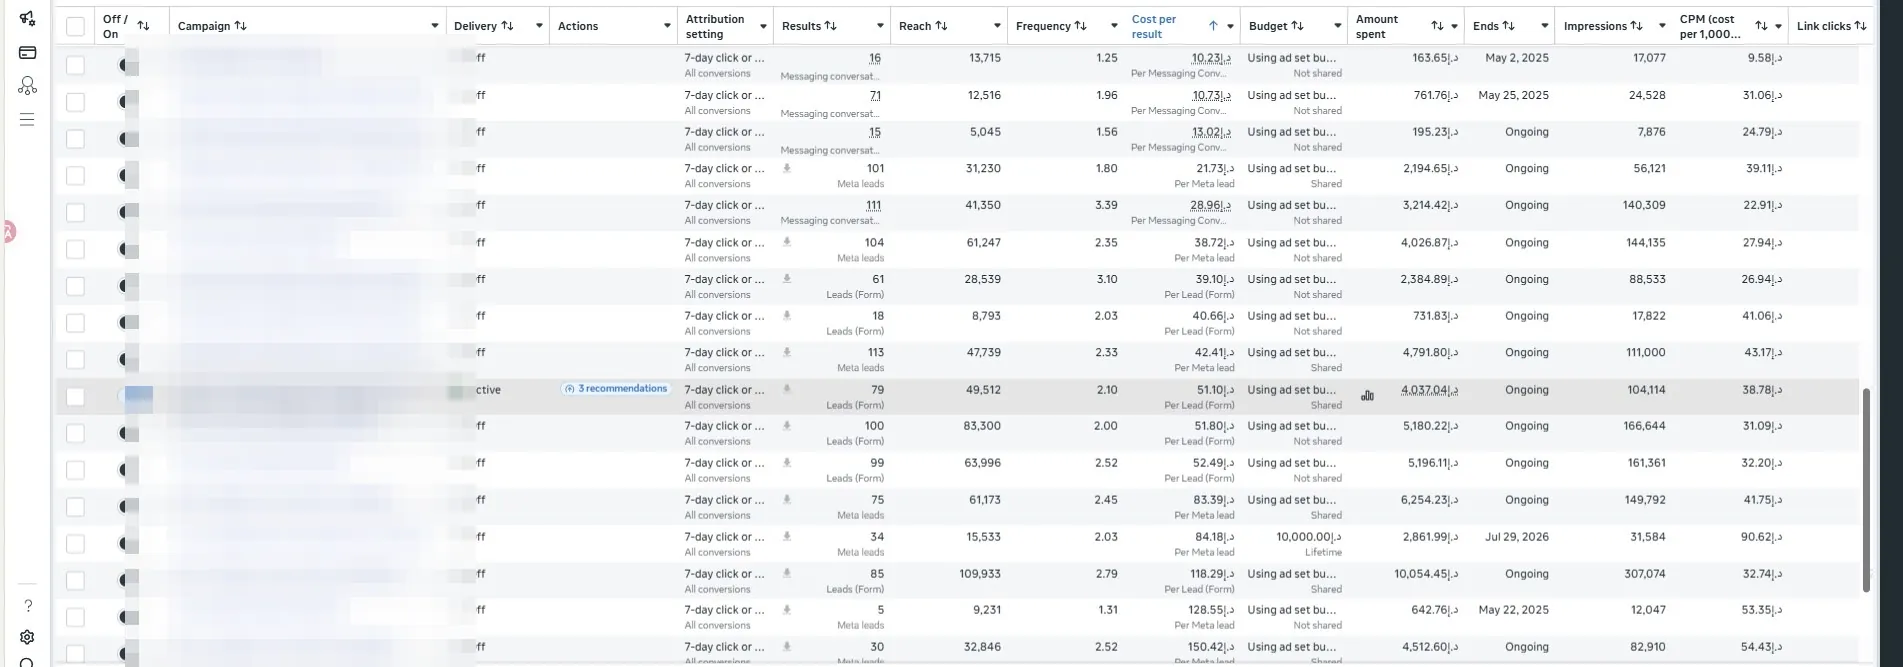1903x667 pixels.
Task: Open the Ends column dropdown arrow
Action: click(x=1545, y=26)
